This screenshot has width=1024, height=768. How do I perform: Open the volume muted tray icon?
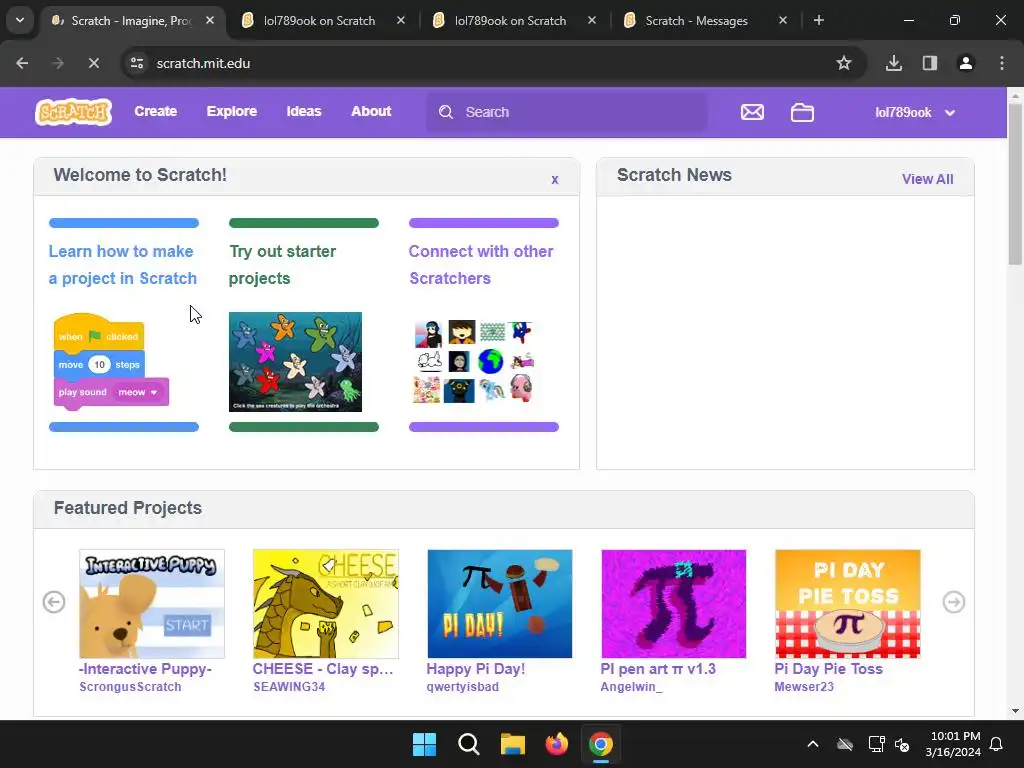[x=903, y=744]
